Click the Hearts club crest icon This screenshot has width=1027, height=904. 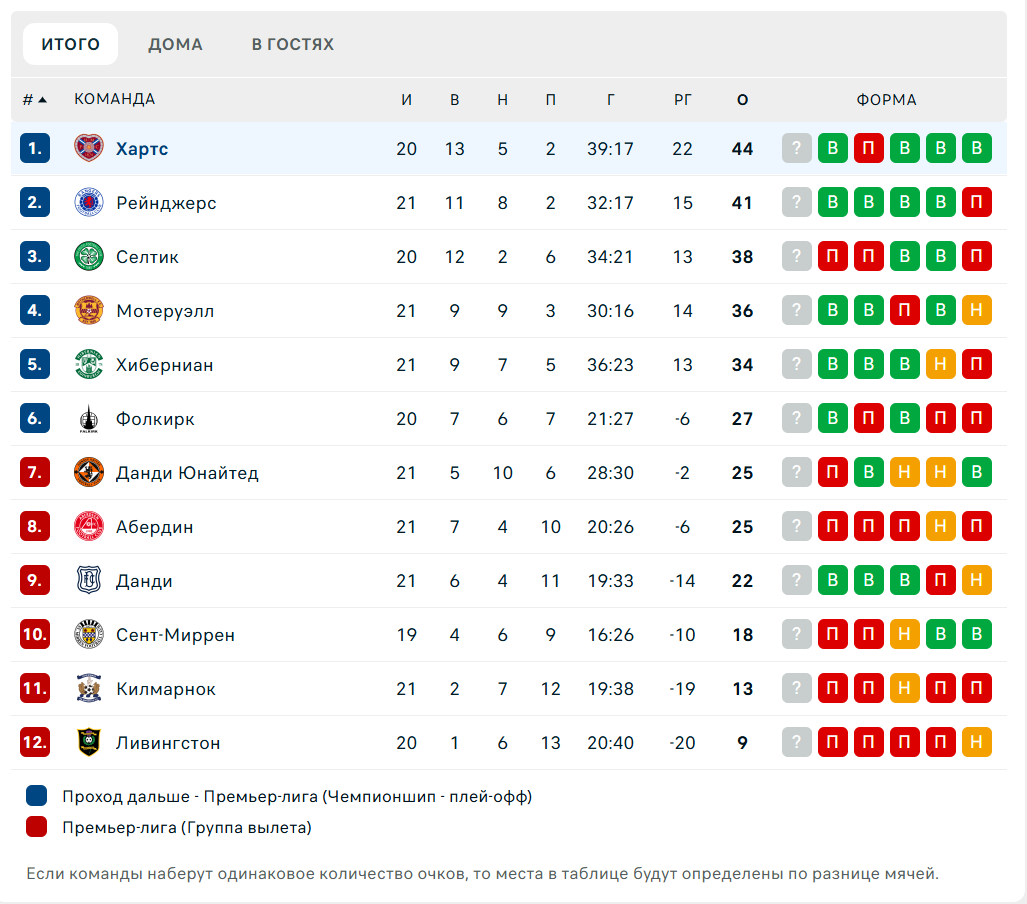[89, 149]
